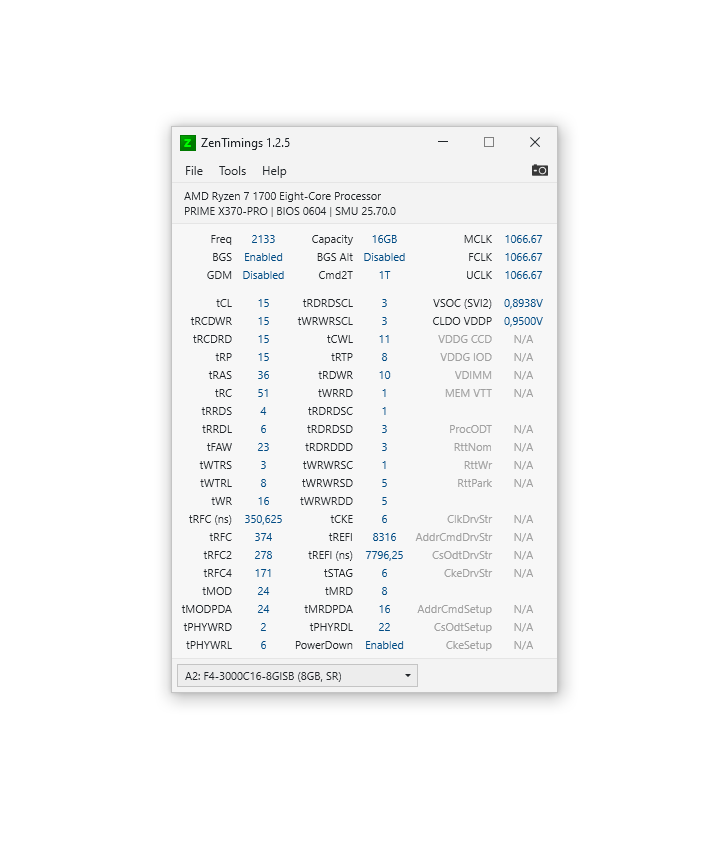Click the tRFC value 374

coord(263,537)
